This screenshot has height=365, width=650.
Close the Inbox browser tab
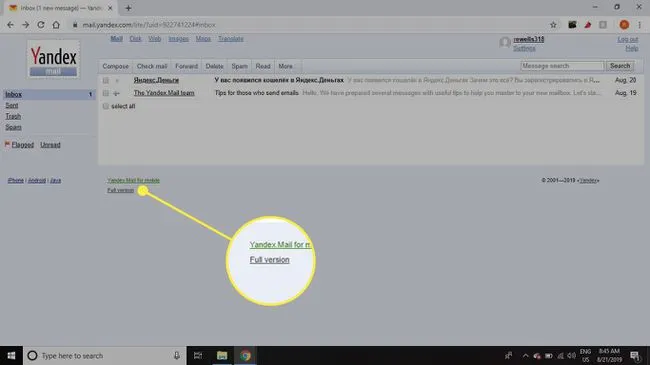(110, 8)
